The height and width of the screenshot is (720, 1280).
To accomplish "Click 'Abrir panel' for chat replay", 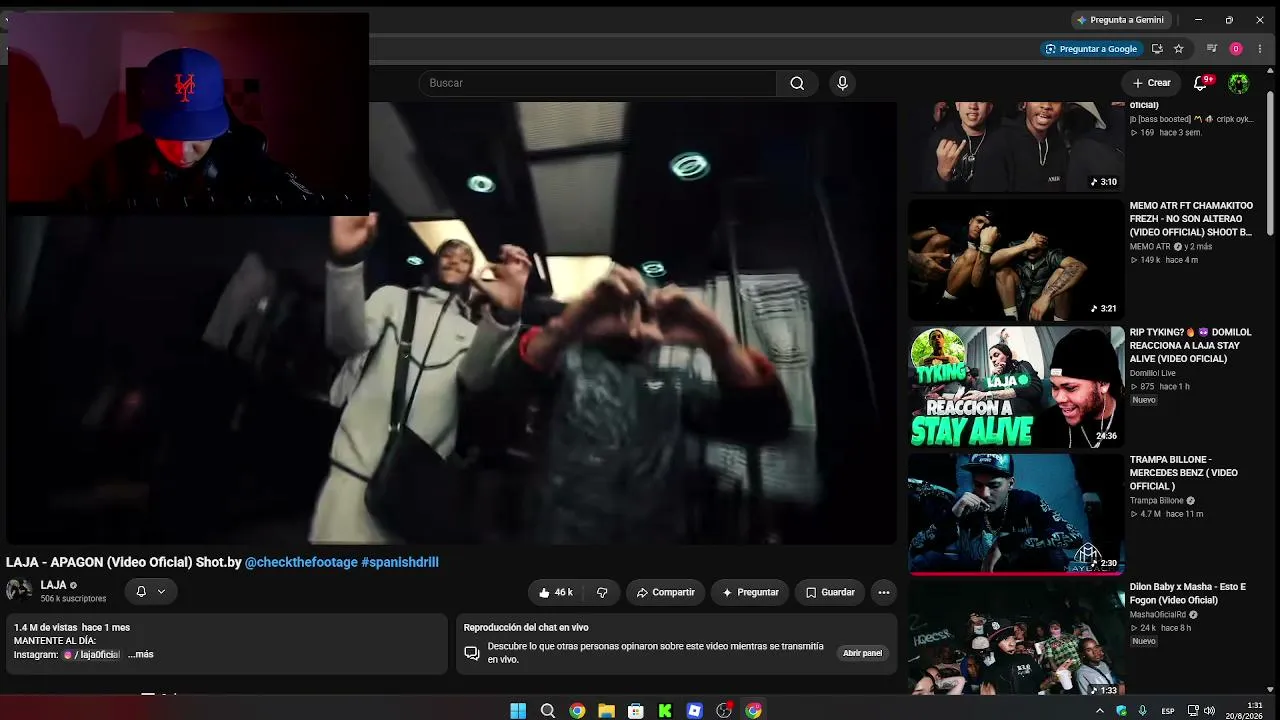I will (x=862, y=653).
